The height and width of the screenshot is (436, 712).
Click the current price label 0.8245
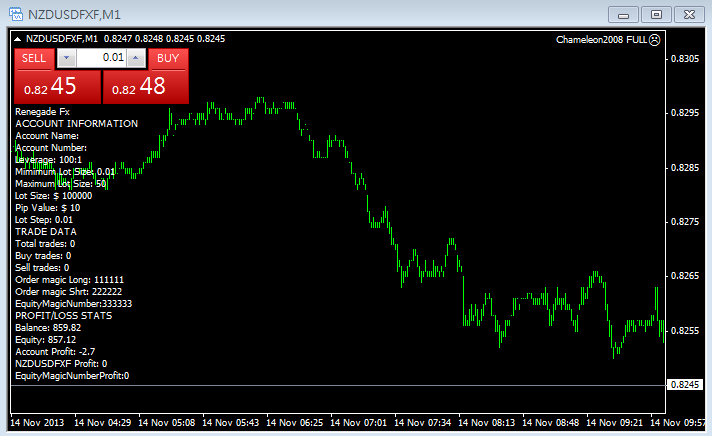[685, 385]
